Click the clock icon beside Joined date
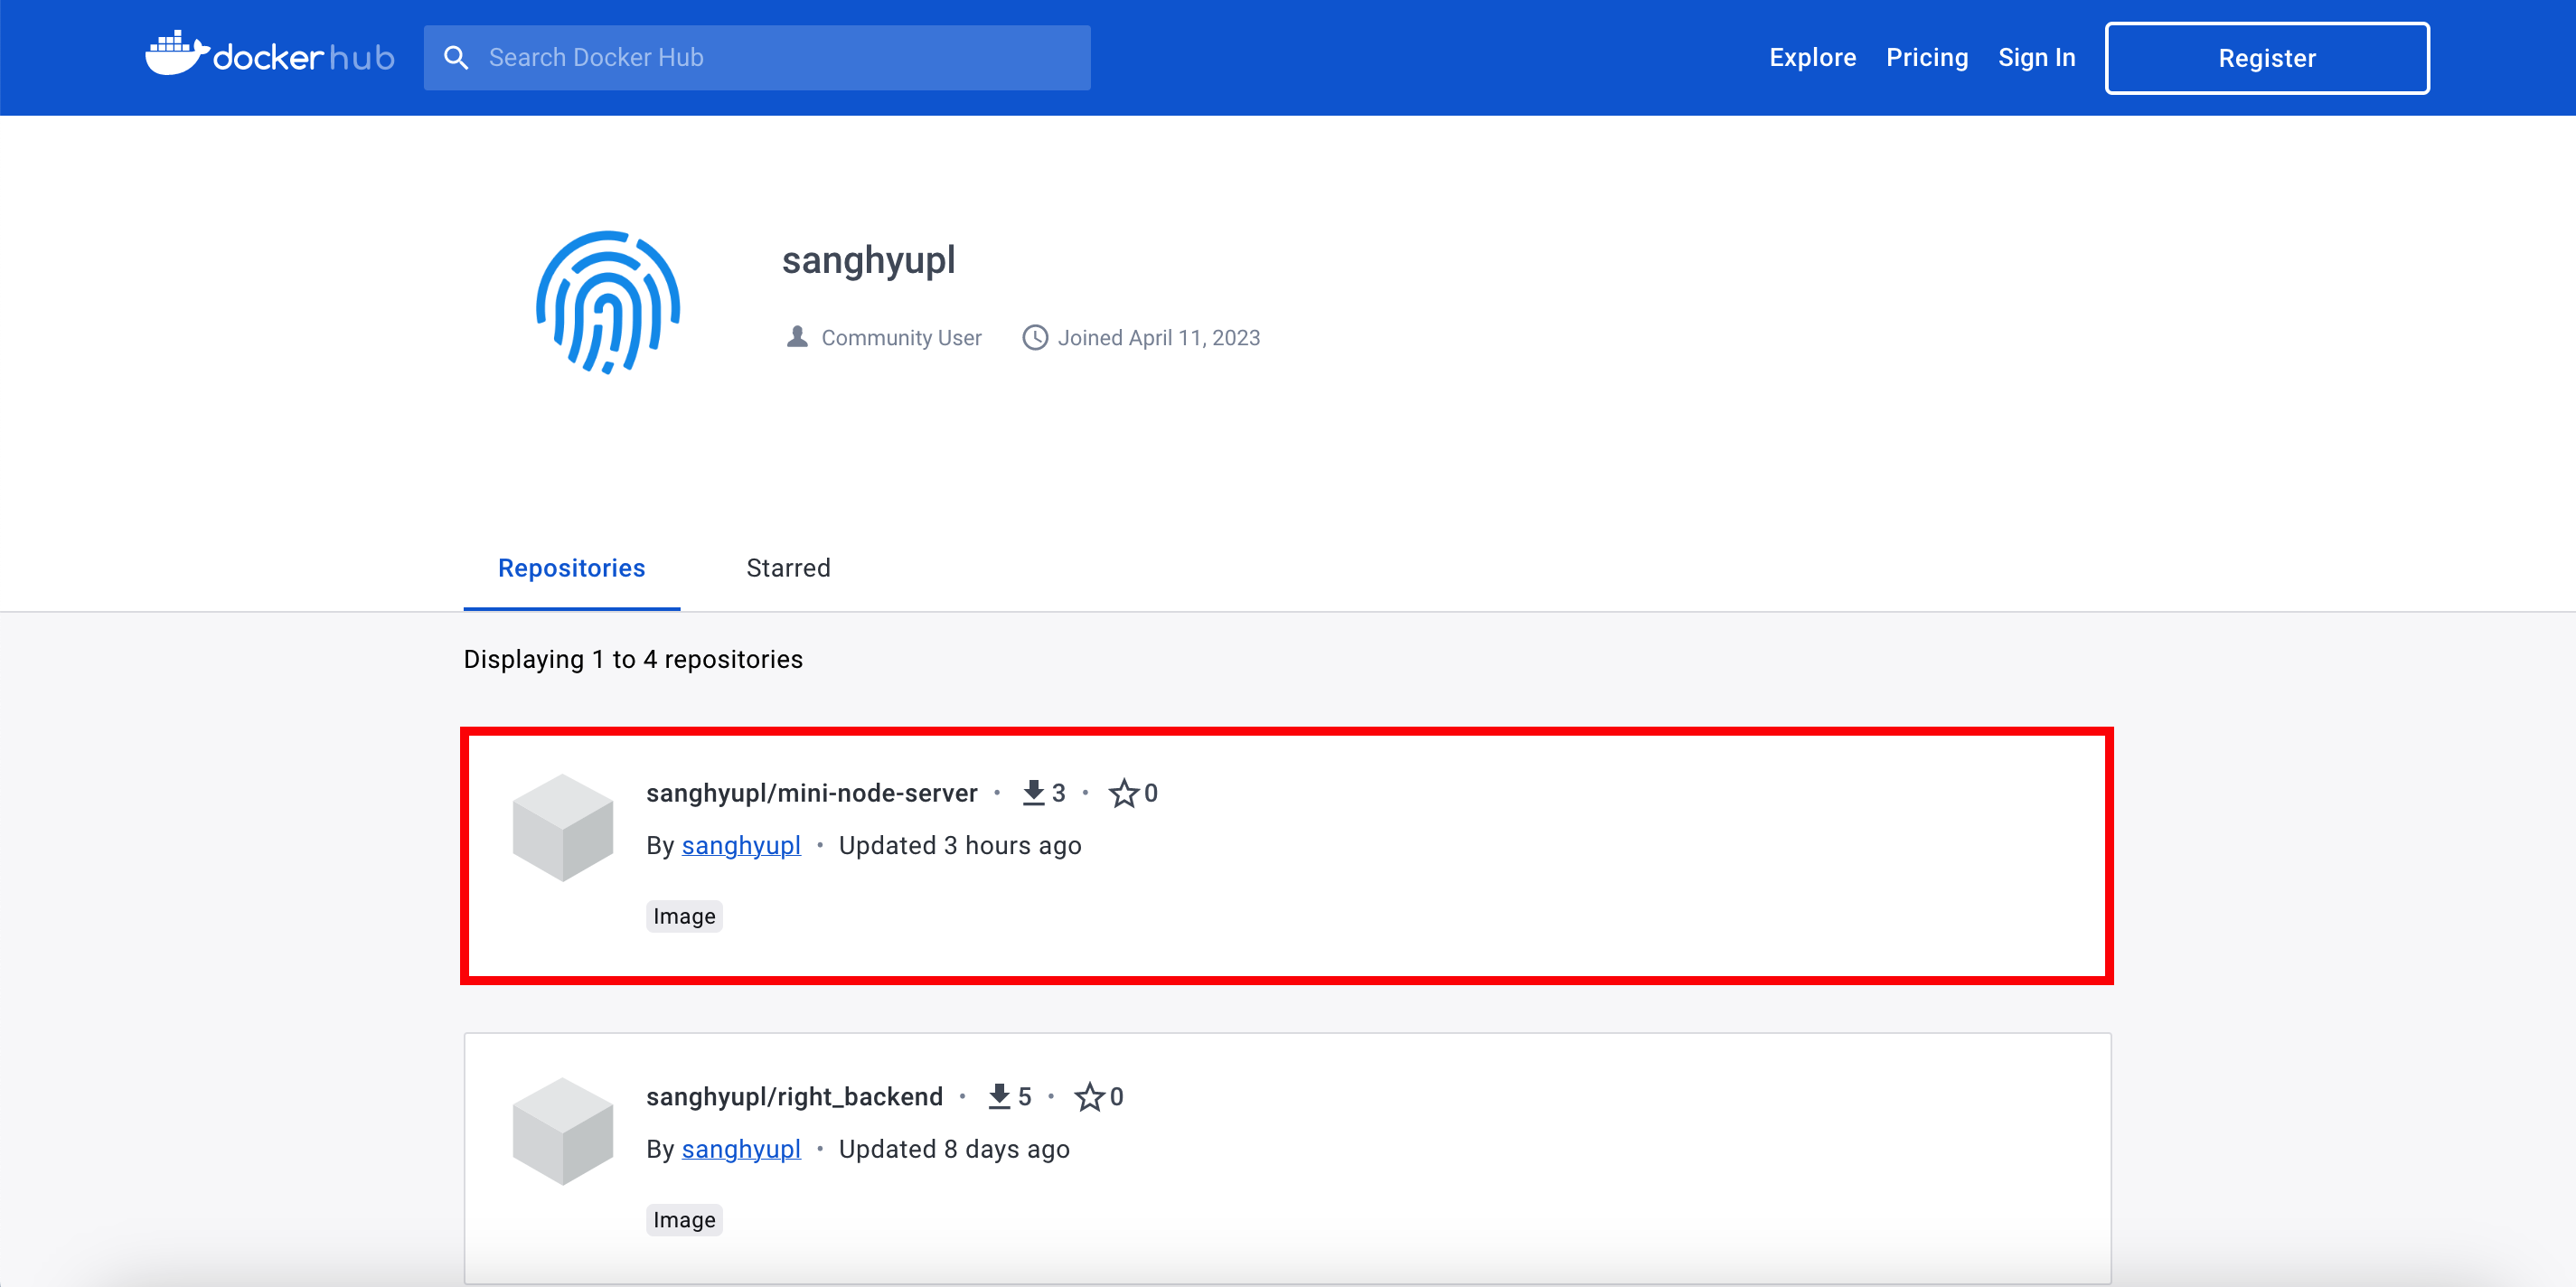 coord(1035,338)
